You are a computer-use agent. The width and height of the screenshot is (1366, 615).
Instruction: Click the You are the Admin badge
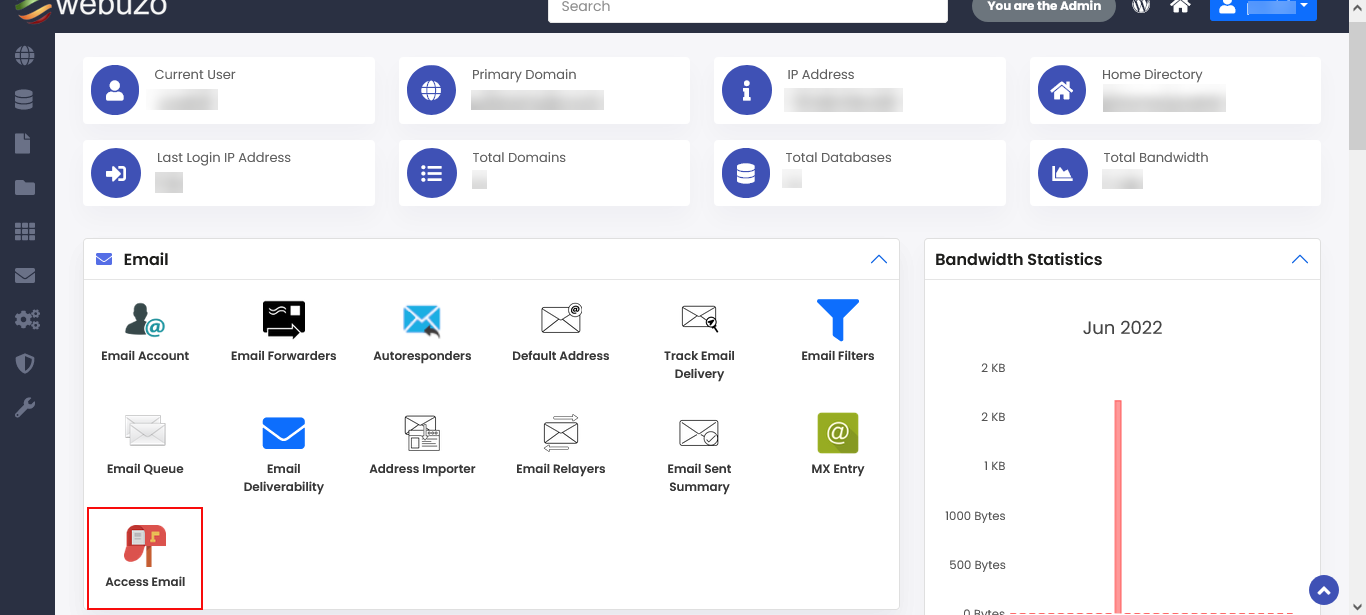1043,7
